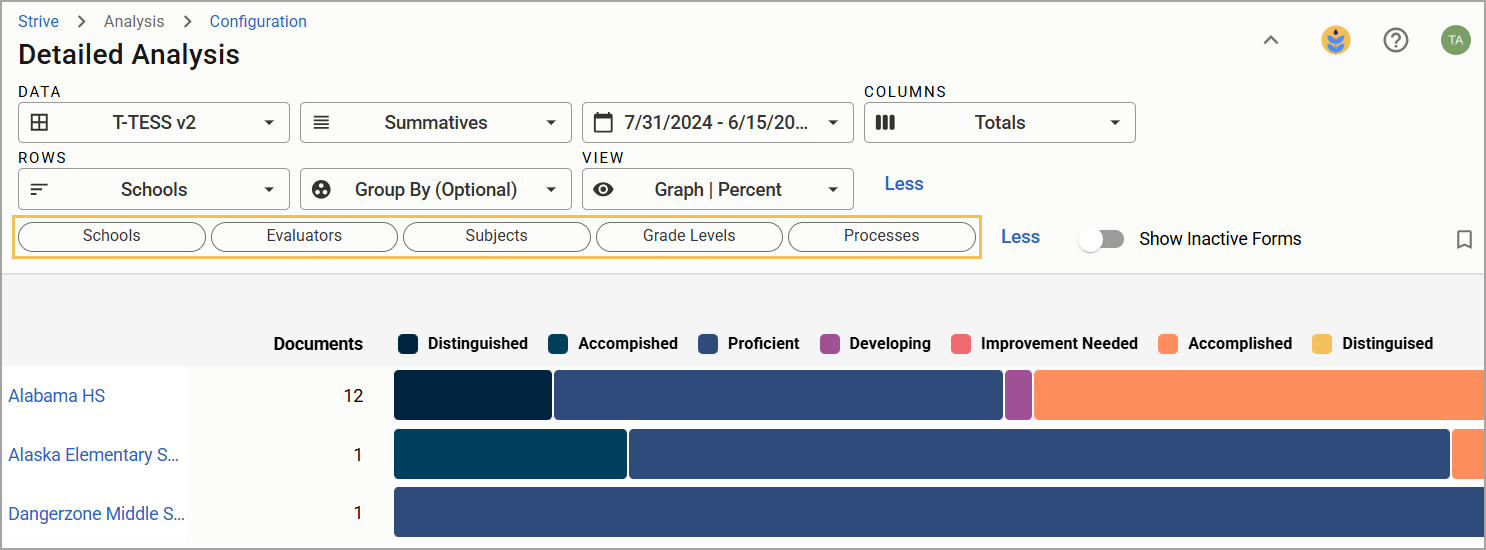Open the Alabama HS school link
This screenshot has height=550, width=1486.
coord(57,396)
